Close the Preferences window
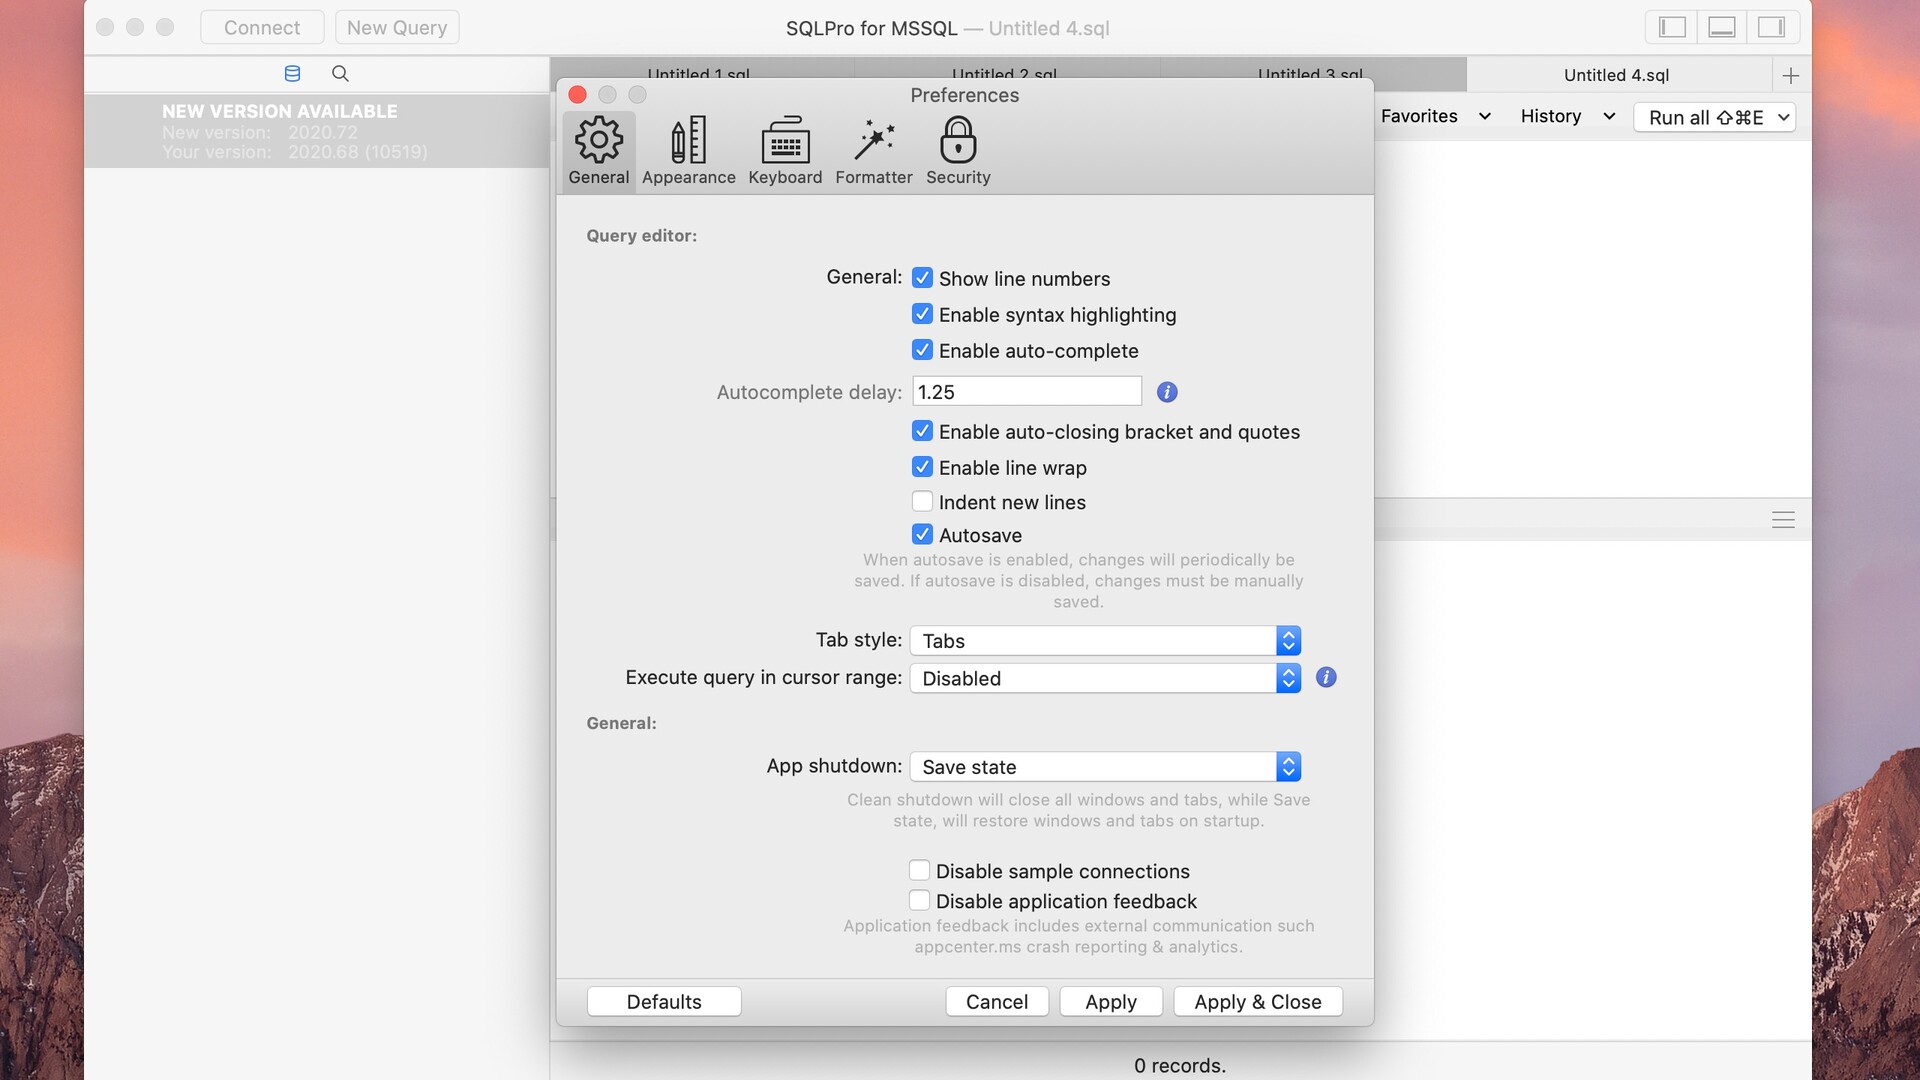 [x=577, y=95]
